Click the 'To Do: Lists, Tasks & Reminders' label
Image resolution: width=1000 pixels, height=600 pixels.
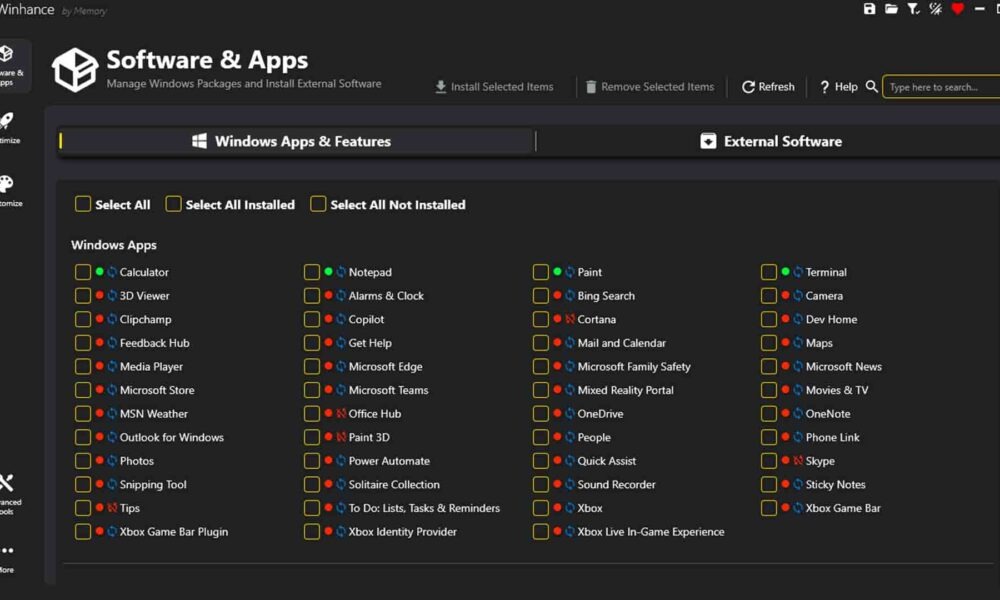tap(424, 508)
